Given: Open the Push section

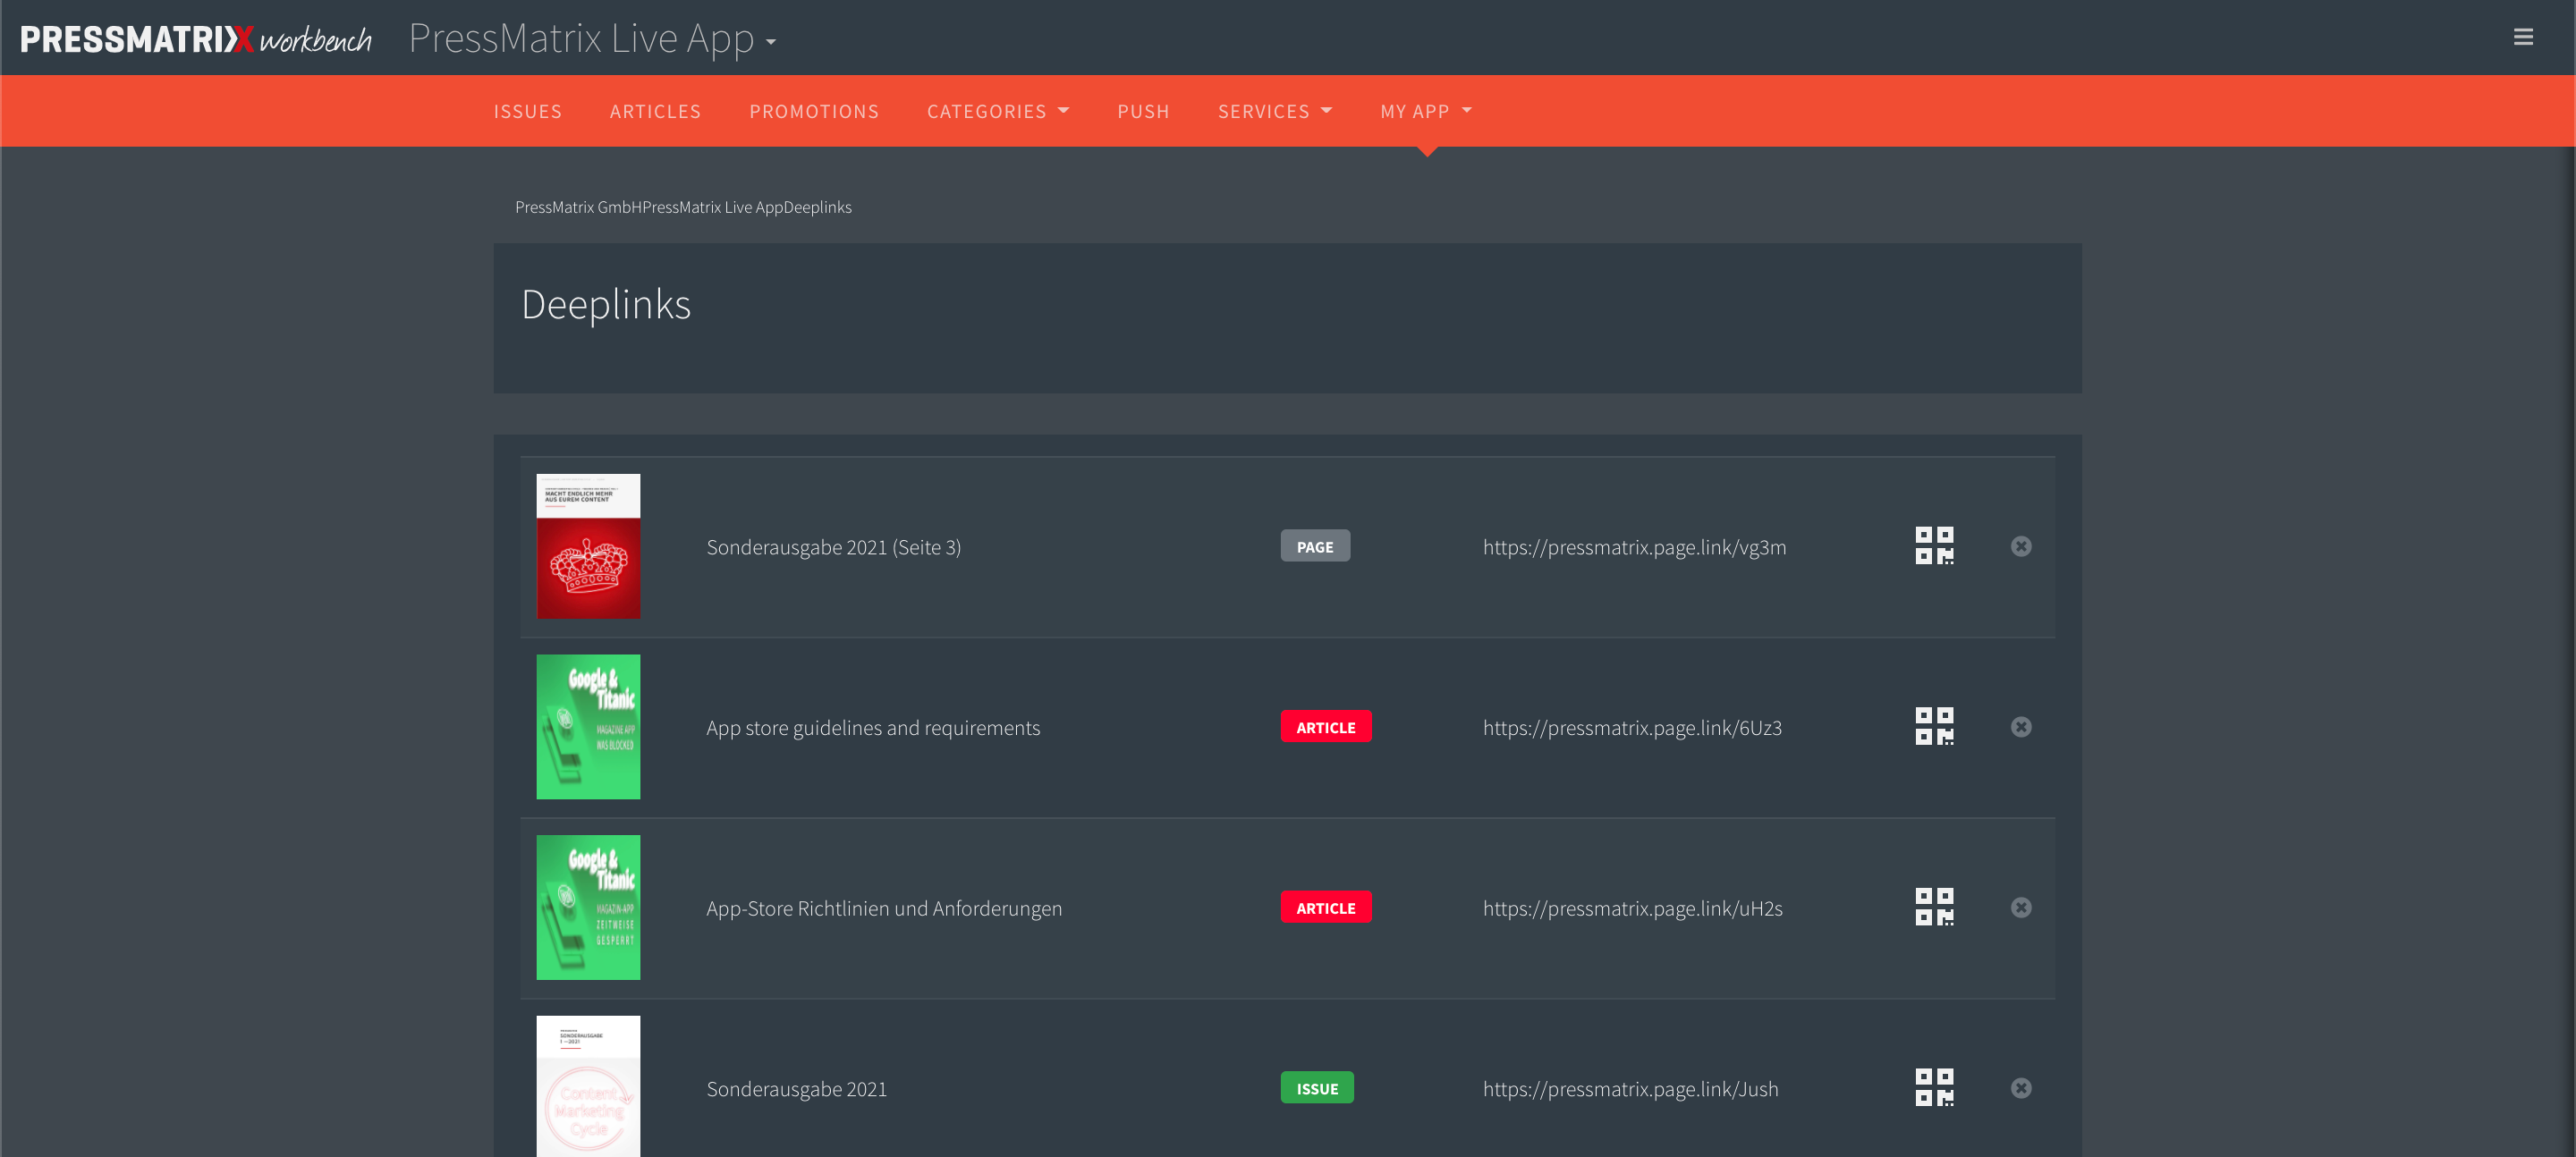Looking at the screenshot, I should point(1143,111).
